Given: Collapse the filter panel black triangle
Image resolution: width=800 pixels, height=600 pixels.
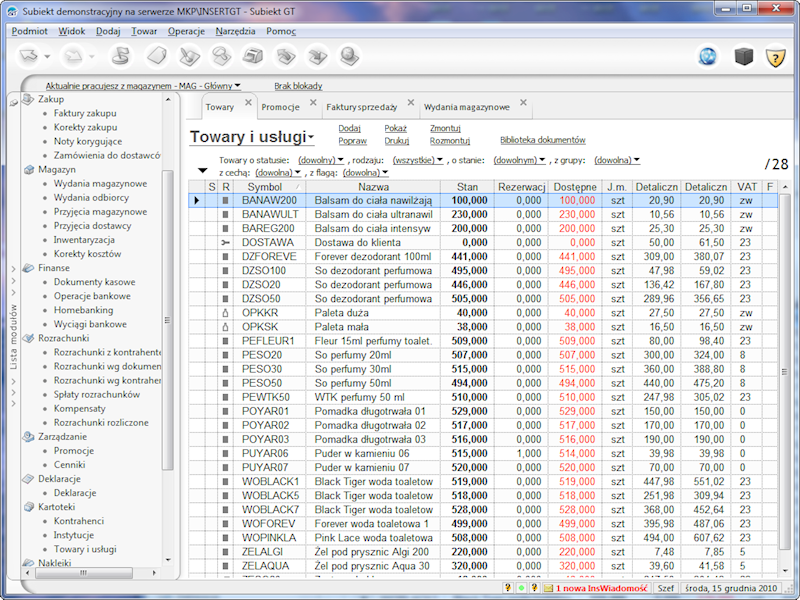Looking at the screenshot, I should coord(203,171).
